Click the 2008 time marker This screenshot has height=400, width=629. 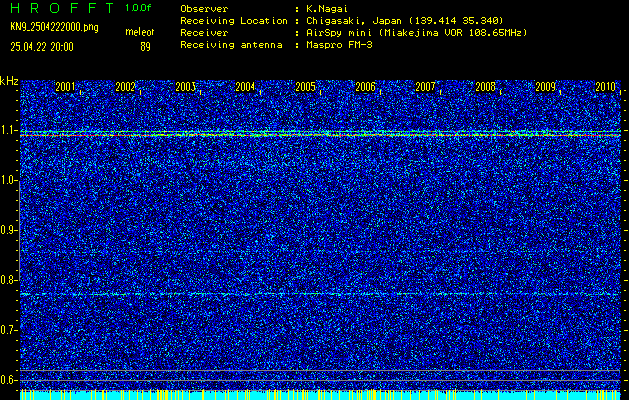point(485,87)
